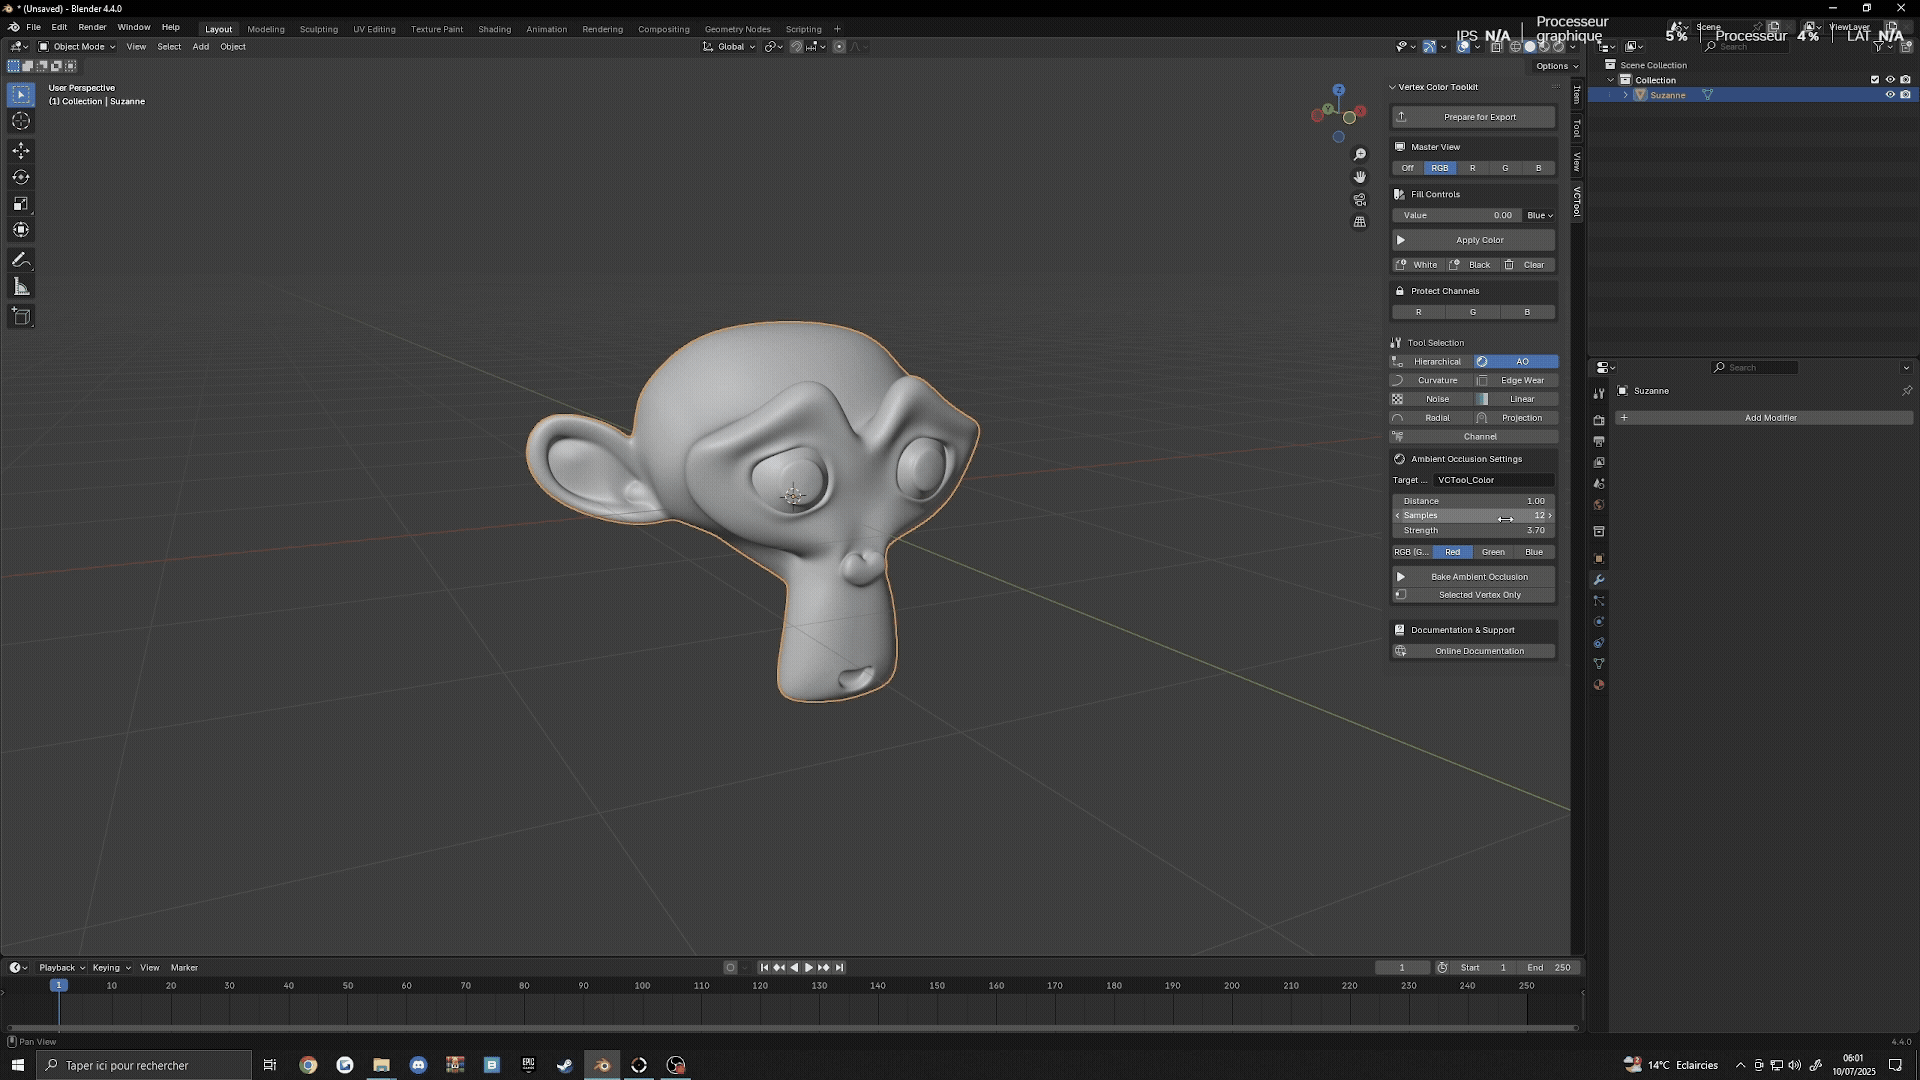The height and width of the screenshot is (1080, 1920).
Task: Open the modifier properties wrench icon
Action: click(x=1599, y=580)
